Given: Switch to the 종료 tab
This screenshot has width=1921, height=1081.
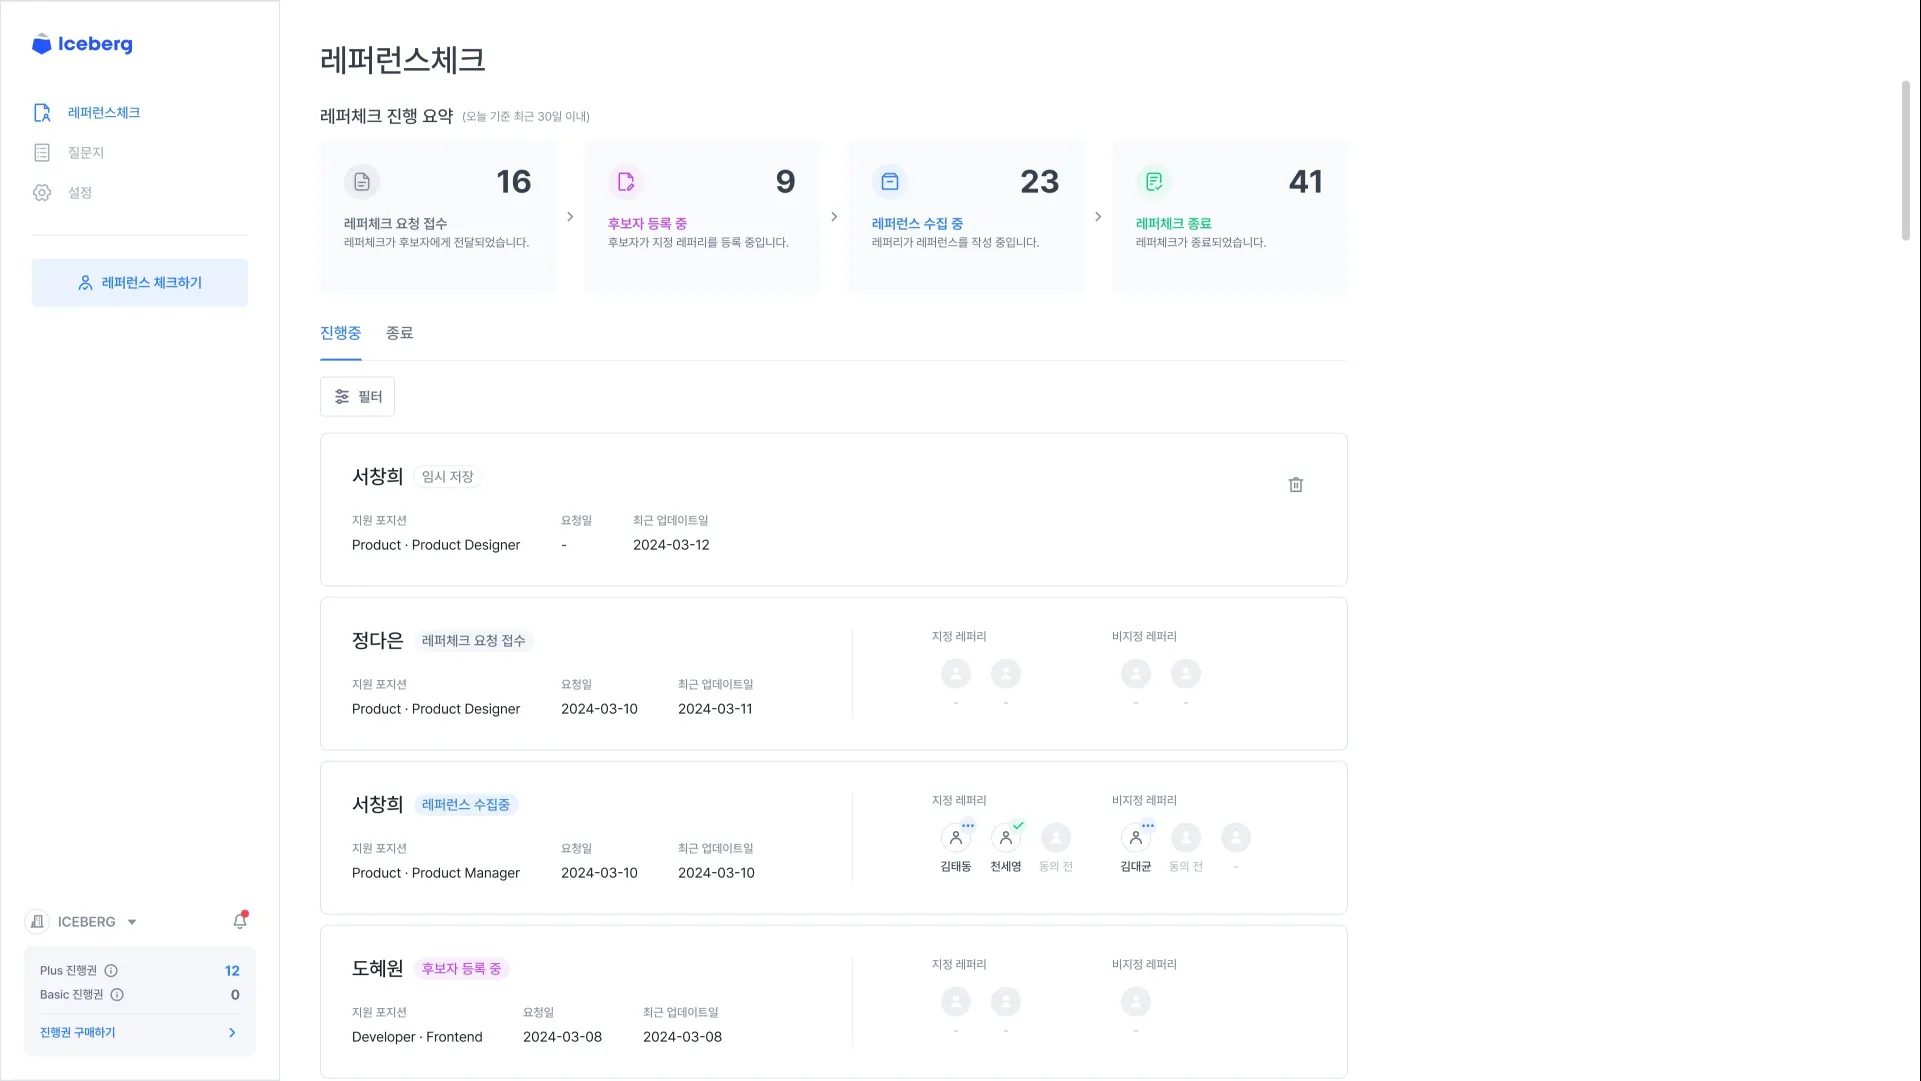Looking at the screenshot, I should click(x=399, y=333).
